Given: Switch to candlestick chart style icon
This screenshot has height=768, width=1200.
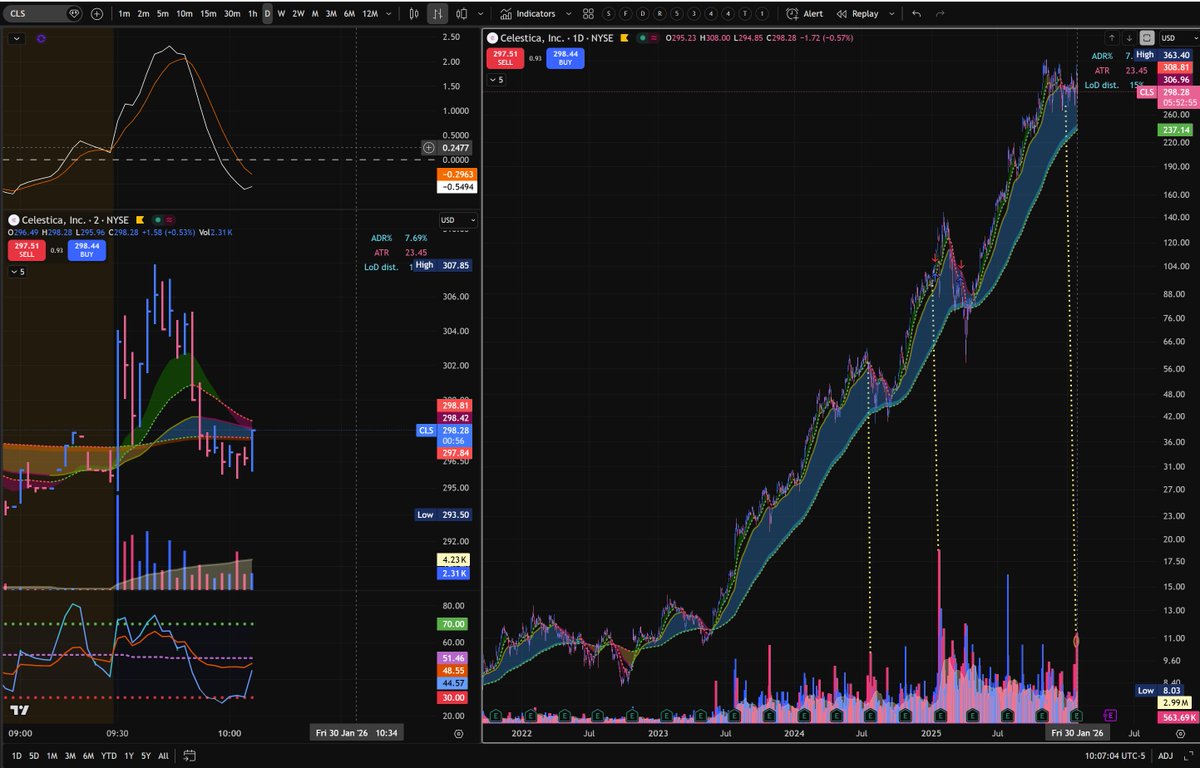Looking at the screenshot, I should pyautogui.click(x=415, y=14).
